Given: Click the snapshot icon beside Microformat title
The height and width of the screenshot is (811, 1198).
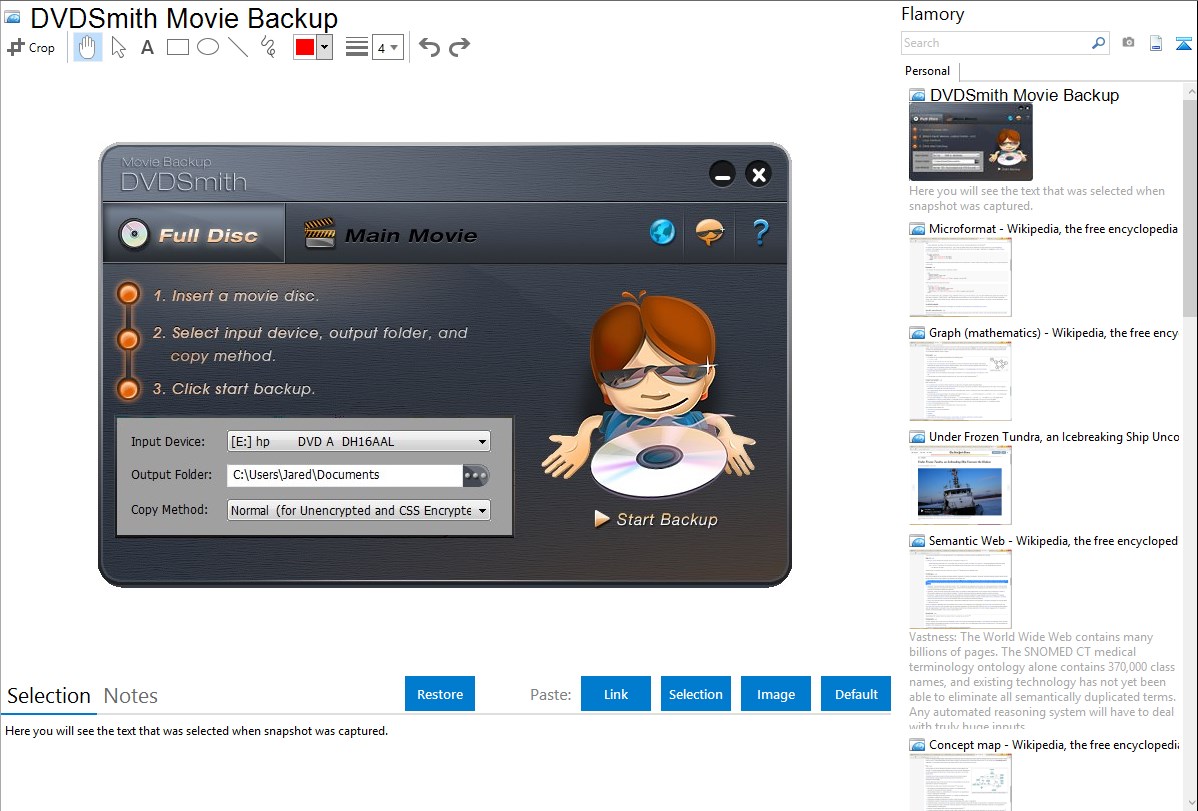Looking at the screenshot, I should coord(917,229).
